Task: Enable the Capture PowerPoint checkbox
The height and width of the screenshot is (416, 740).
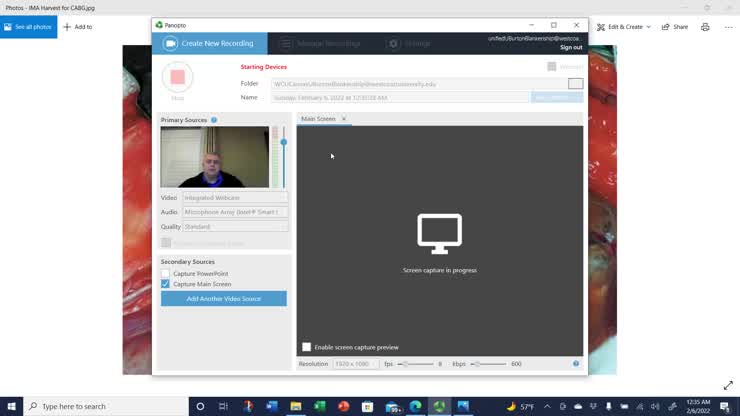Action: pyautogui.click(x=166, y=273)
